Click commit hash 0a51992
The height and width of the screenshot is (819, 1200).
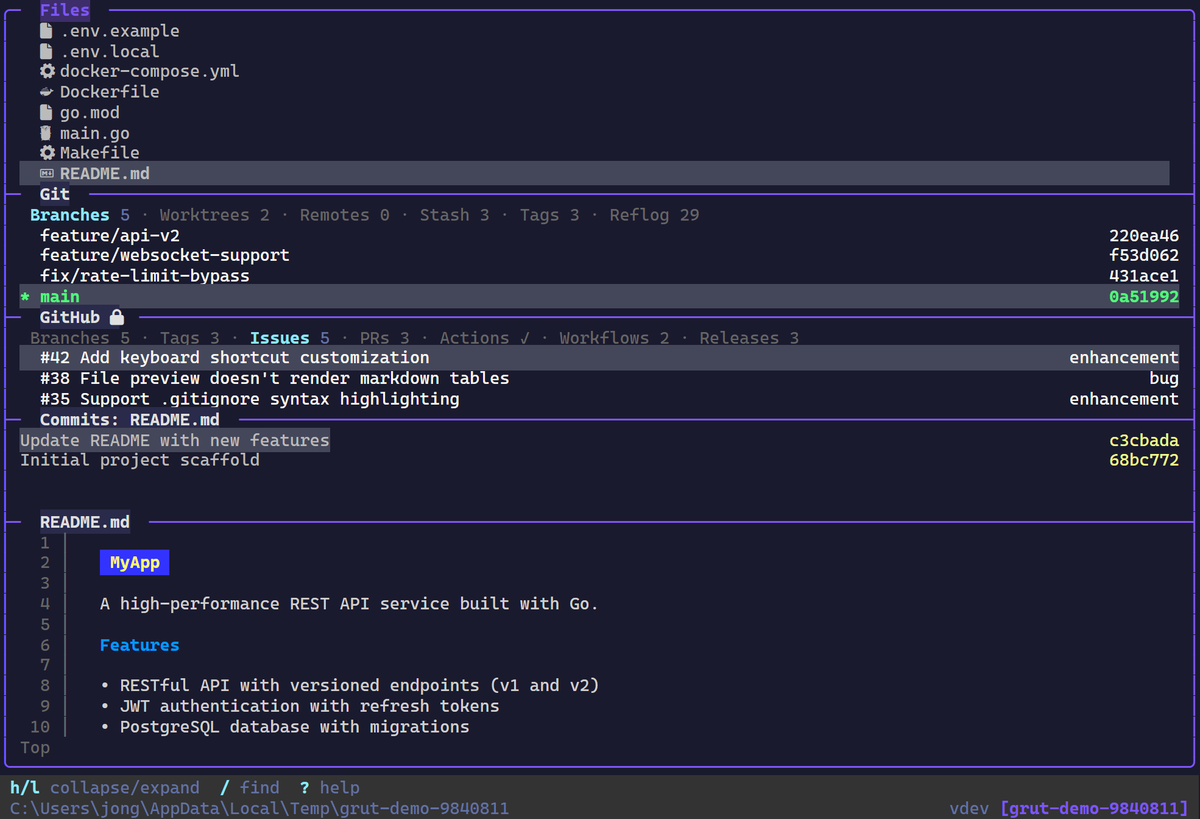tap(1145, 297)
